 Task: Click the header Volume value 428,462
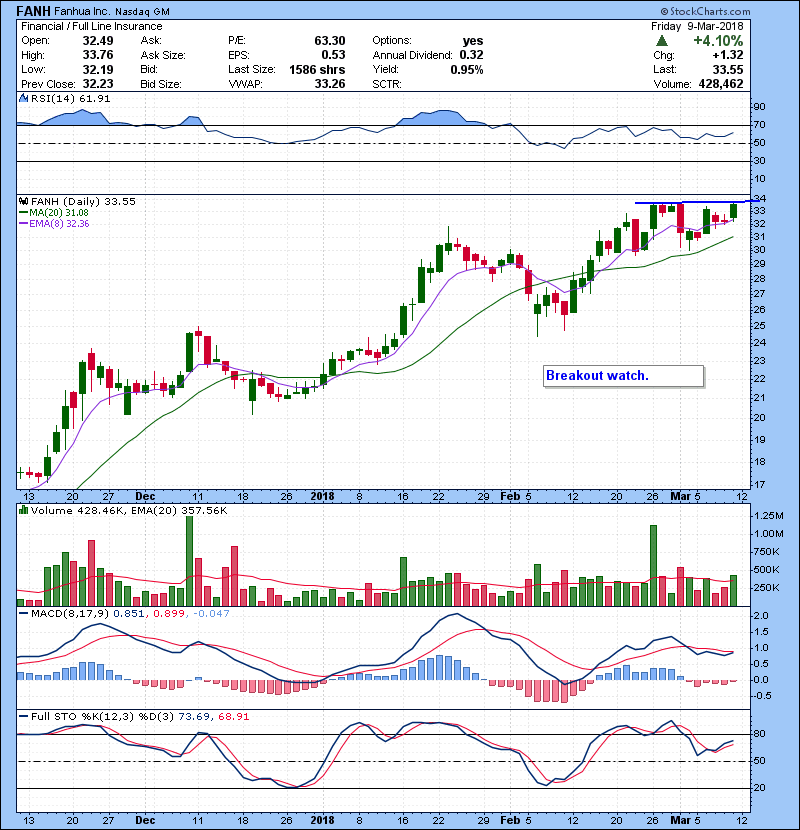[x=721, y=84]
